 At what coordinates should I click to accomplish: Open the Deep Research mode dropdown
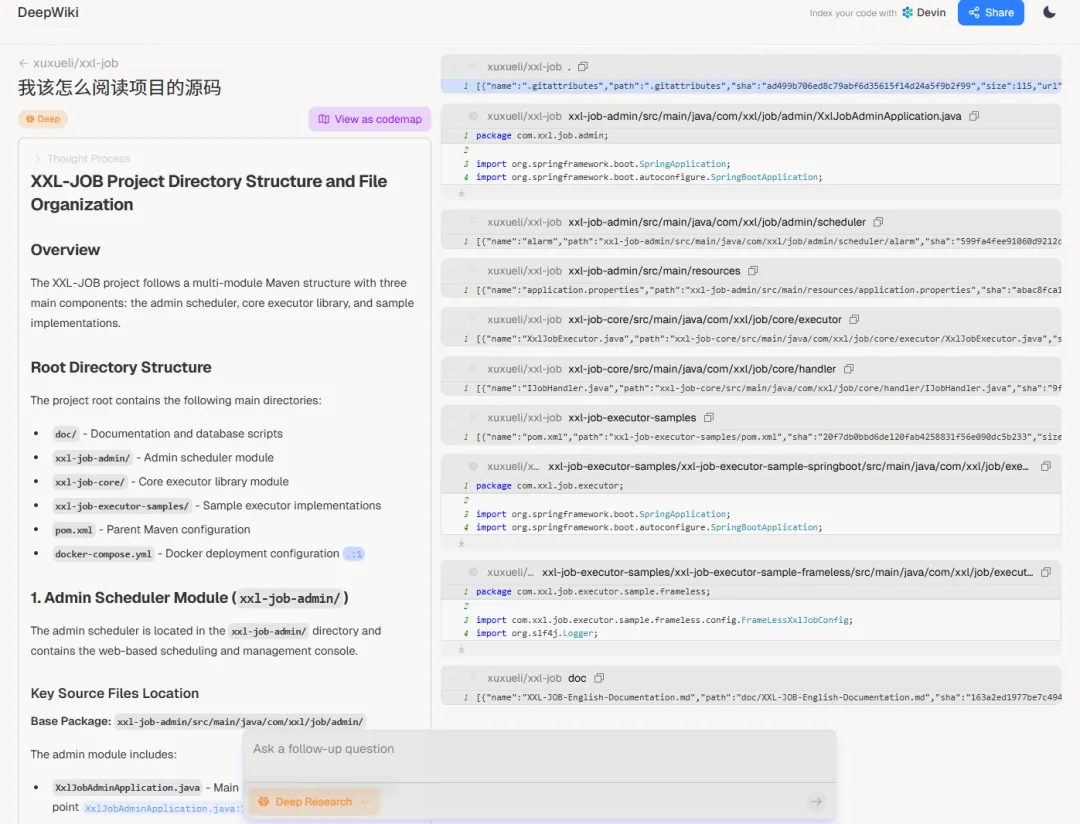313,802
